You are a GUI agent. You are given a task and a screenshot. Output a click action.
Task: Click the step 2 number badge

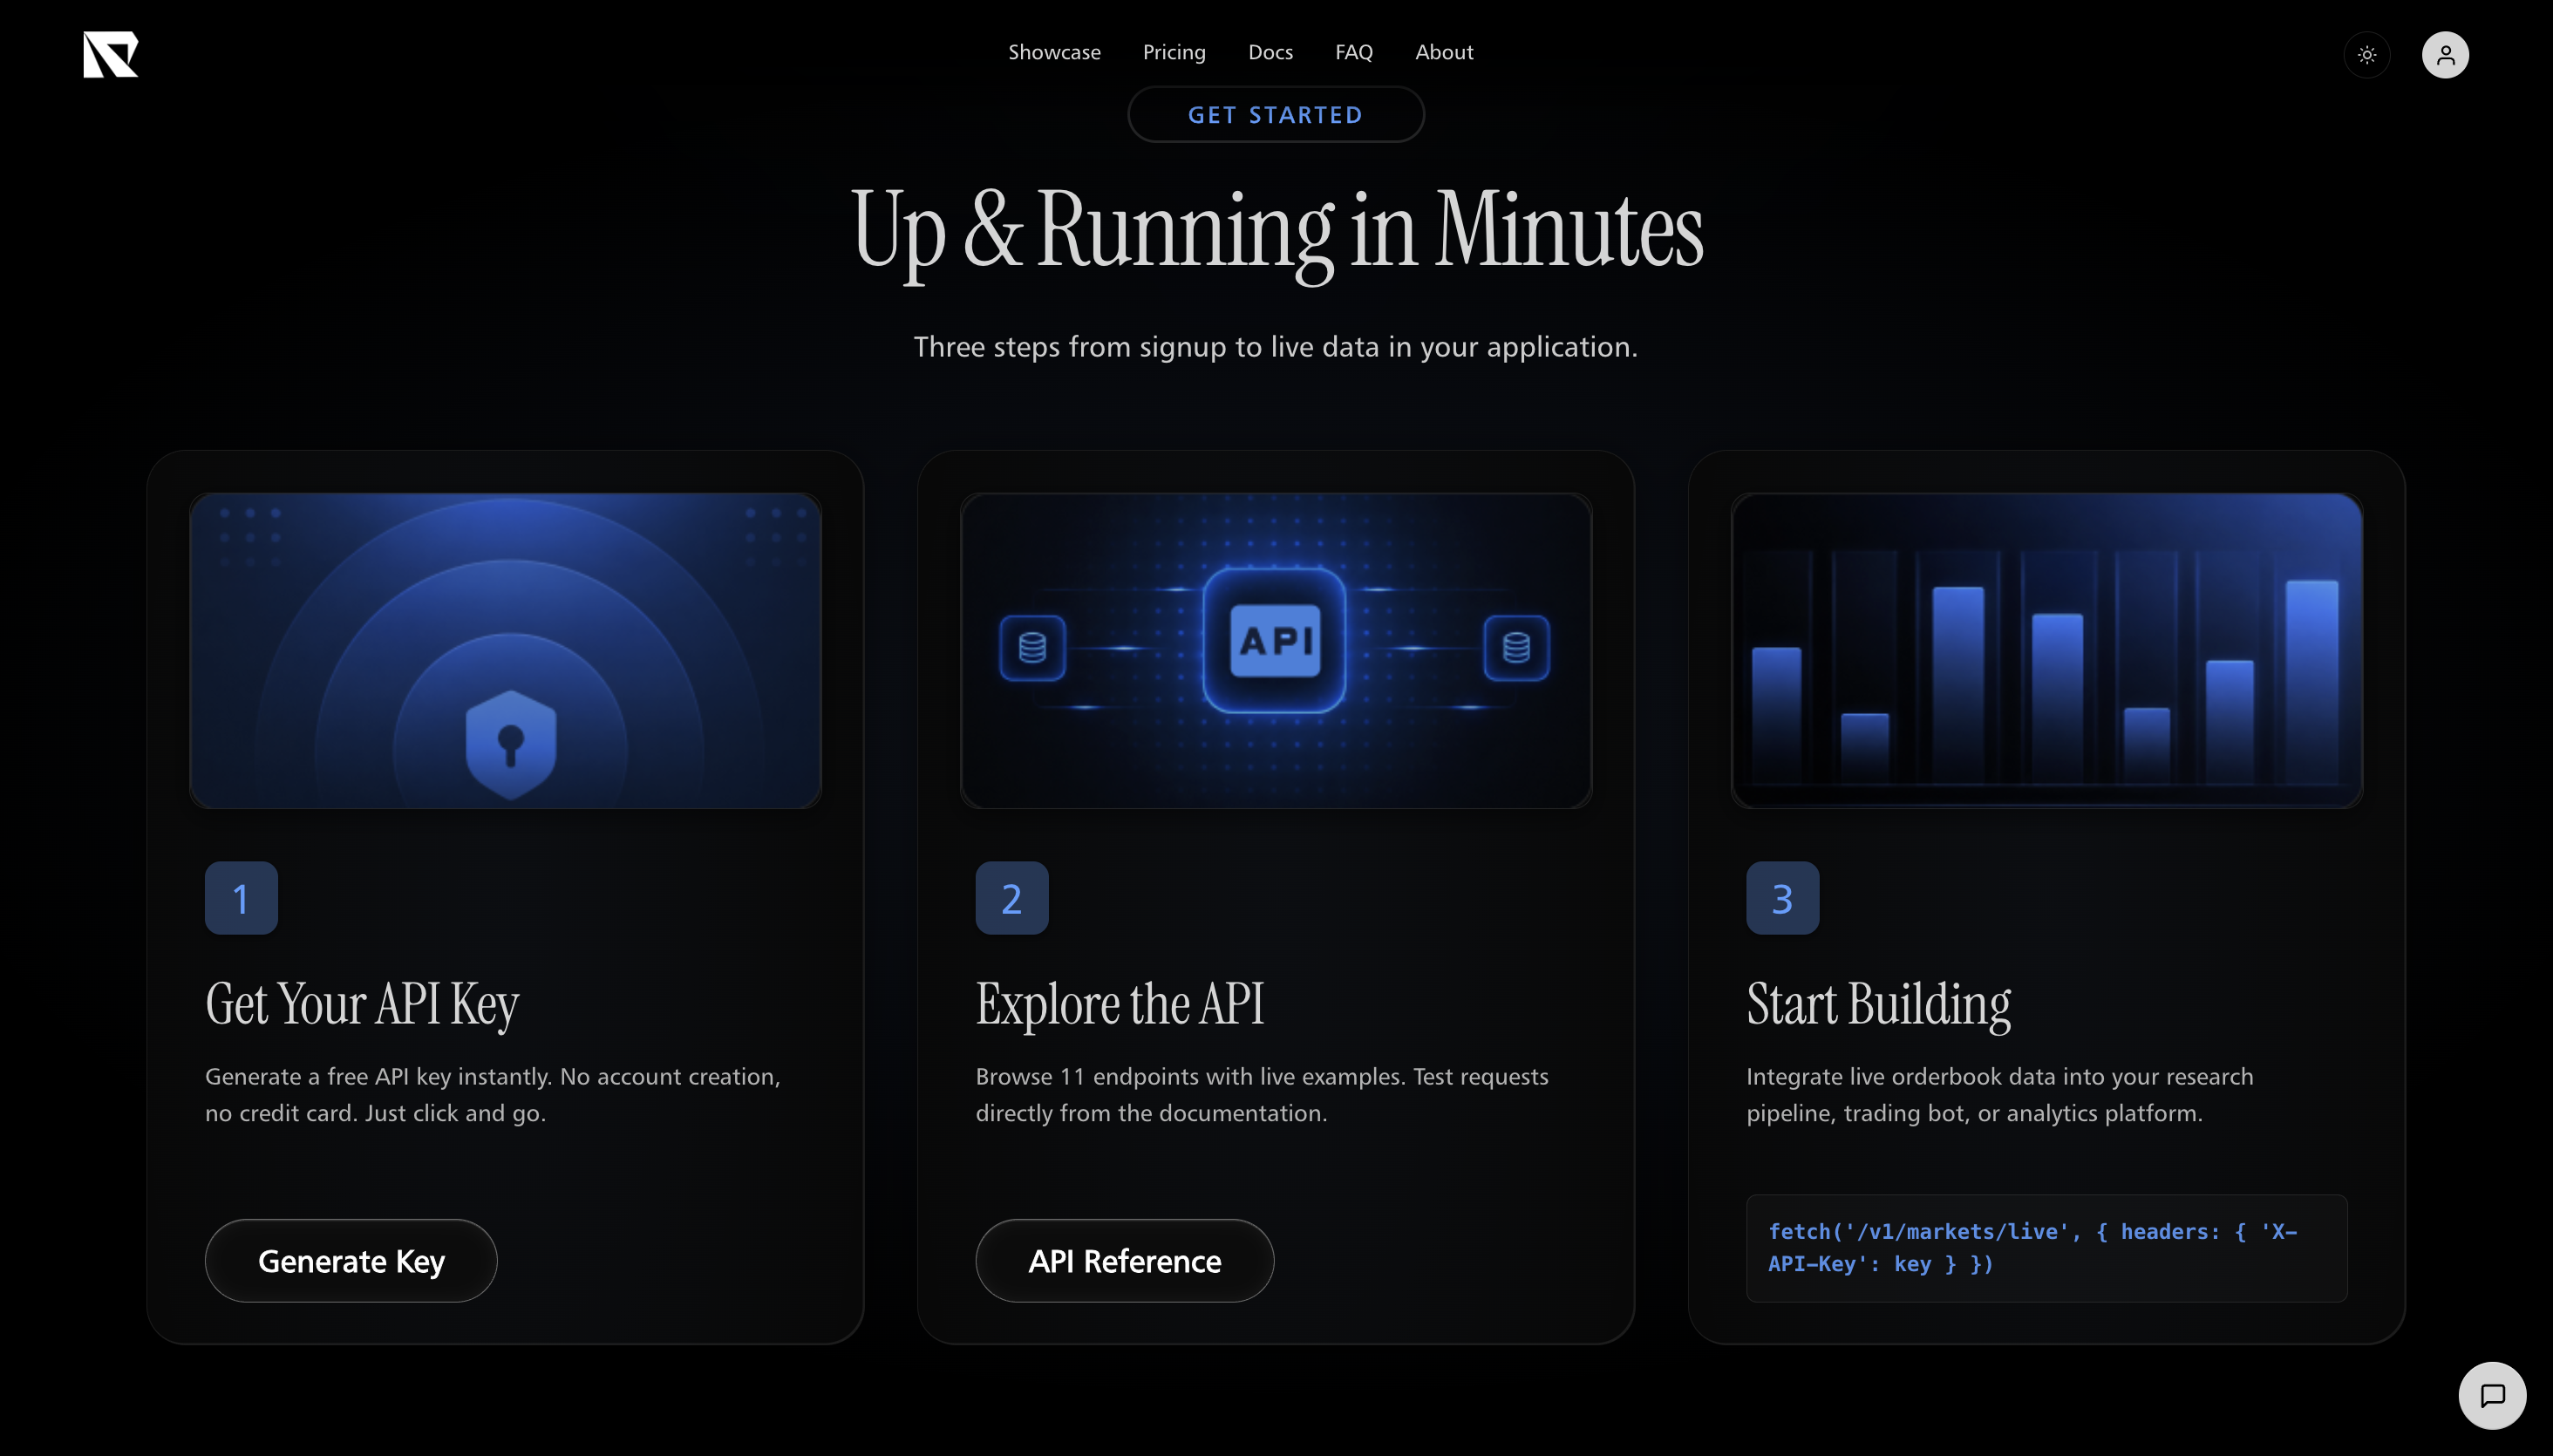(x=1011, y=897)
